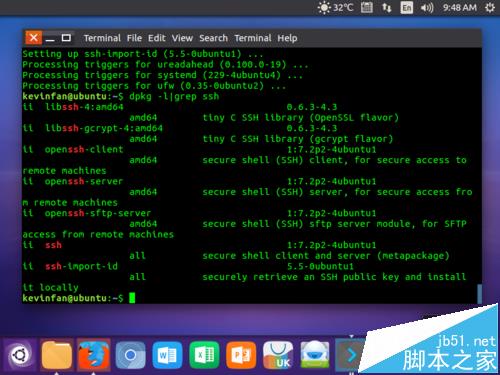Click the 'ssh-import-id' package row
The image size is (500, 375).
pyautogui.click(x=188, y=266)
